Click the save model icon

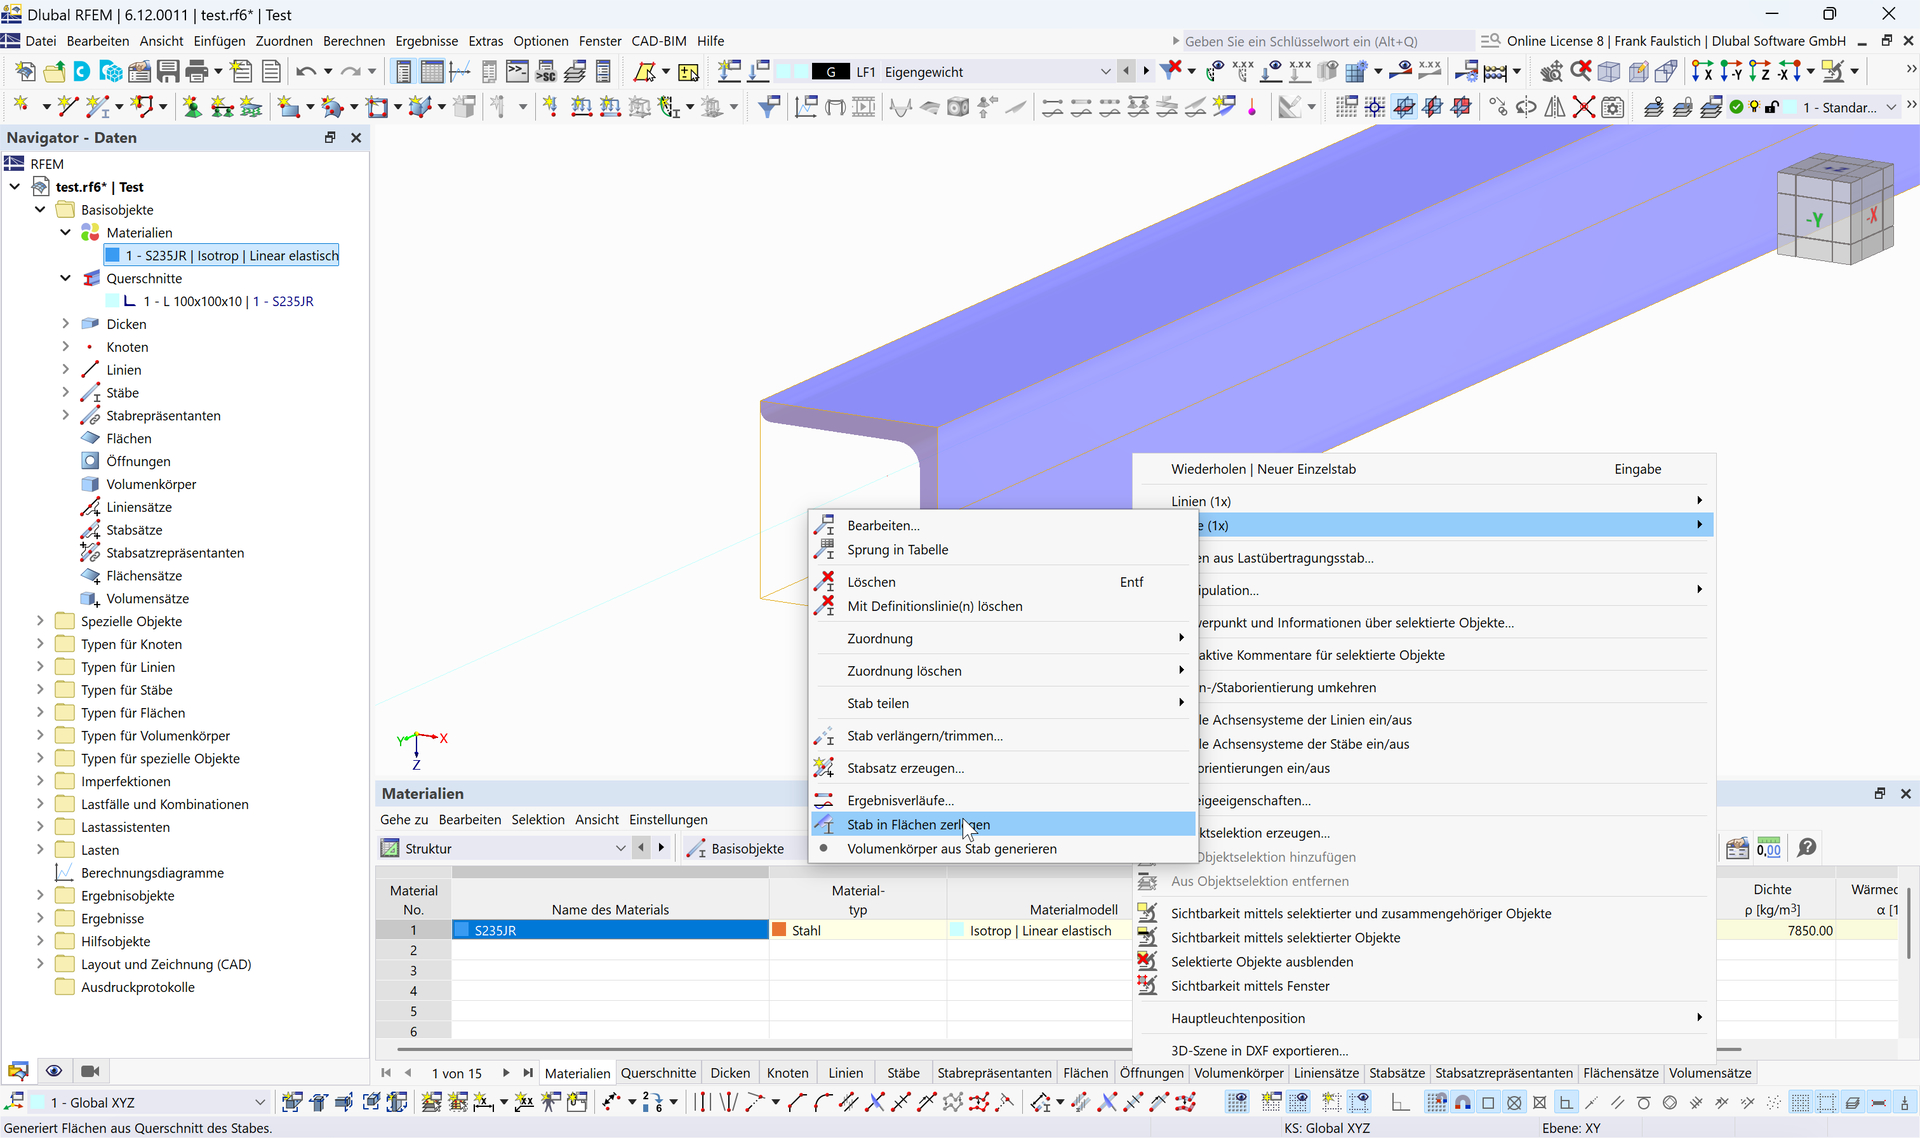pos(168,71)
